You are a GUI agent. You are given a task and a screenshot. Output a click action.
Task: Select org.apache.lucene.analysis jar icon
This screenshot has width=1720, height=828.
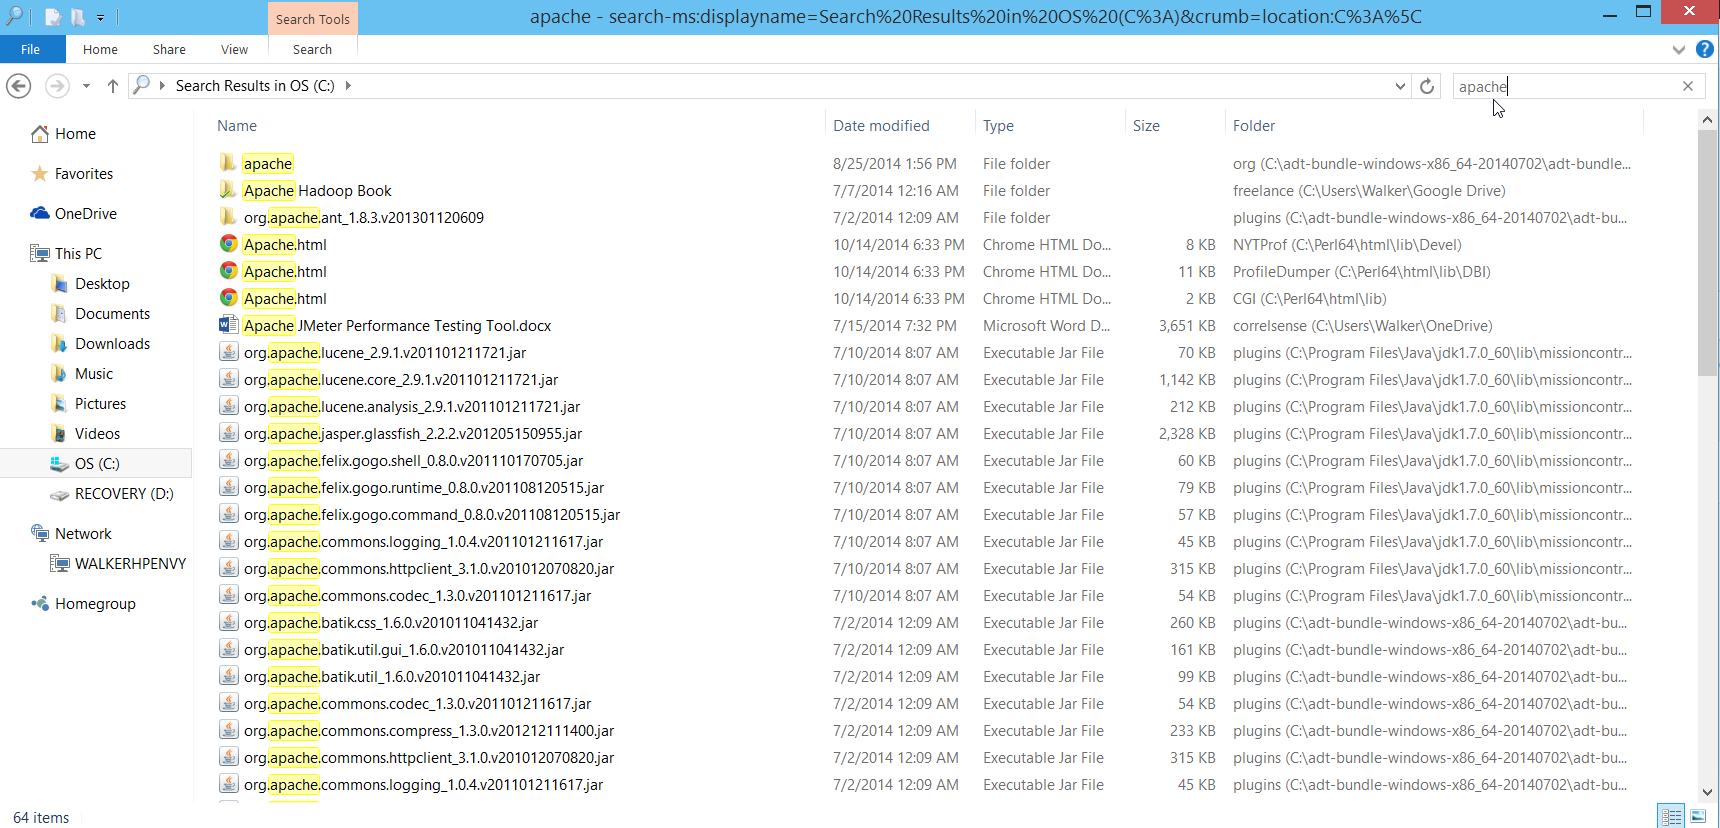229,406
